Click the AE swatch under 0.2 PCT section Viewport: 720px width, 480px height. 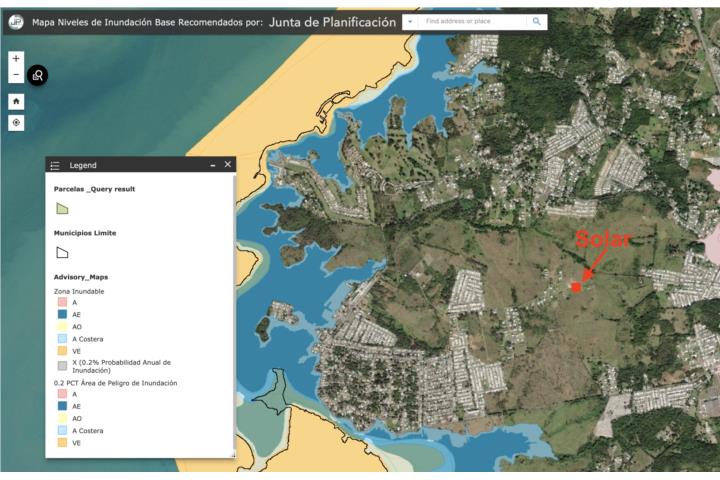[x=62, y=406]
